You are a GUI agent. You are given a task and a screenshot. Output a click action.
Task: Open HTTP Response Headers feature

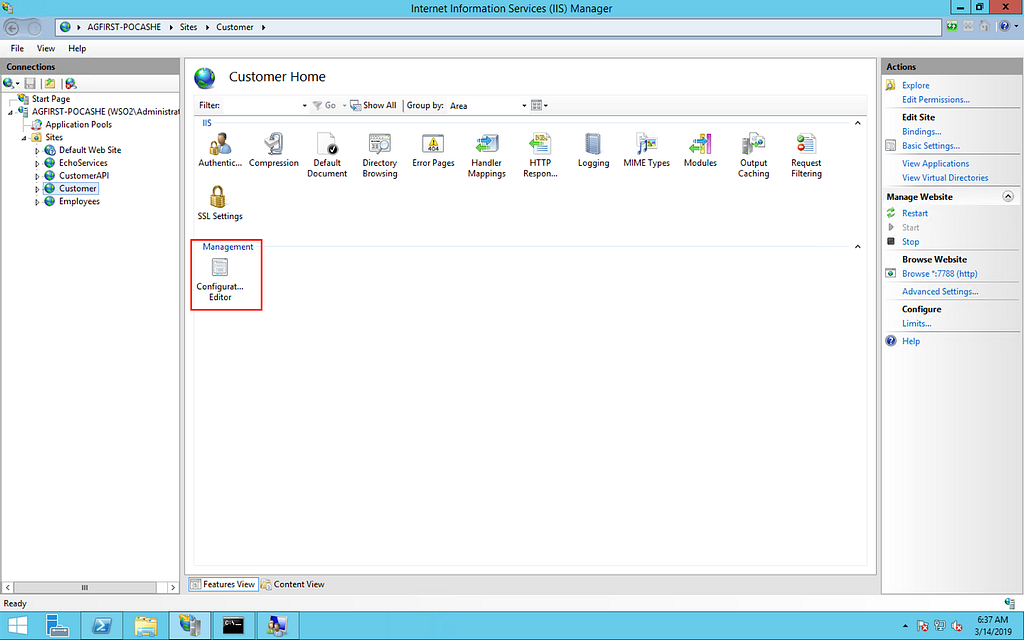point(540,155)
